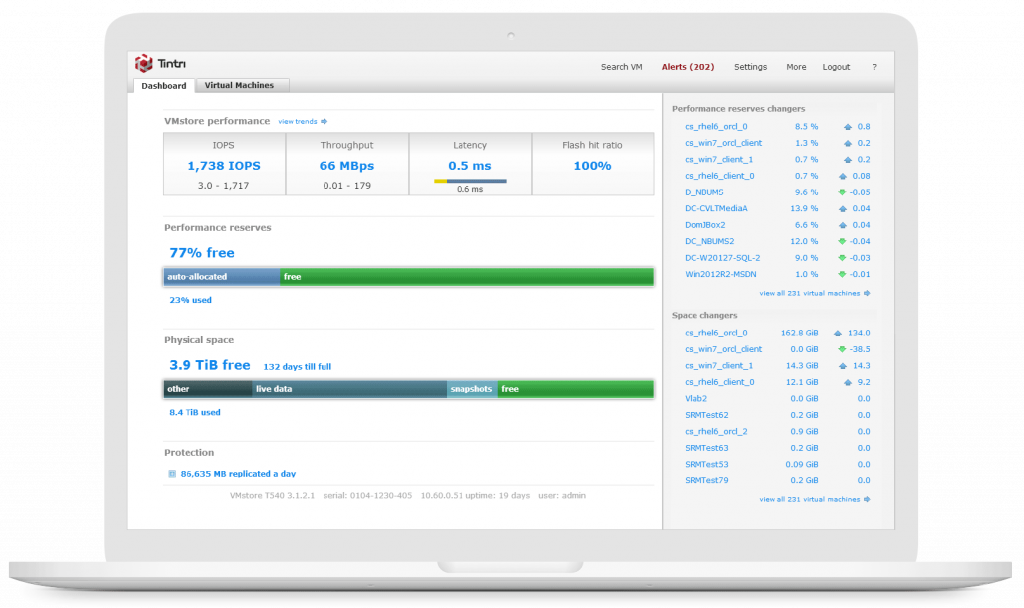Click auto-allocated segment of performance reserves bar
This screenshot has width=1024, height=608.
pos(221,277)
